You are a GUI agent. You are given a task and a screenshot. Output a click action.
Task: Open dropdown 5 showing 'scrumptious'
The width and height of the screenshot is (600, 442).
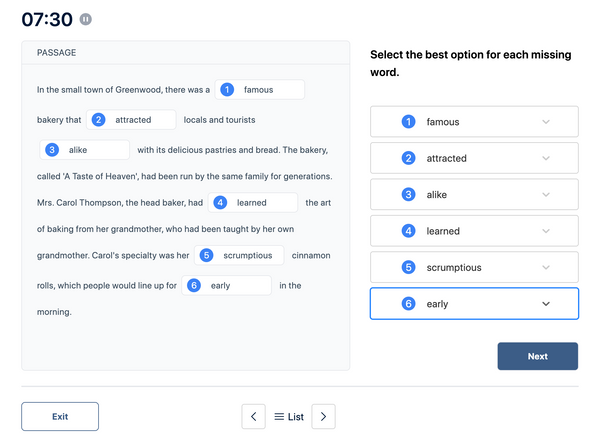tap(474, 267)
